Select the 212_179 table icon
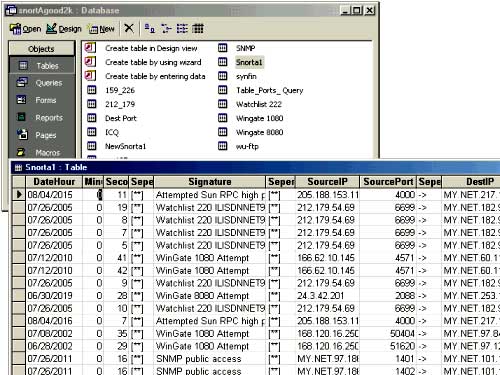500x375 pixels. point(91,104)
